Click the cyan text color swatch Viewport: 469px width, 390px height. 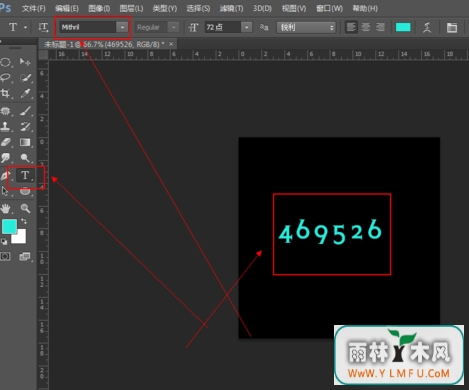pos(403,27)
